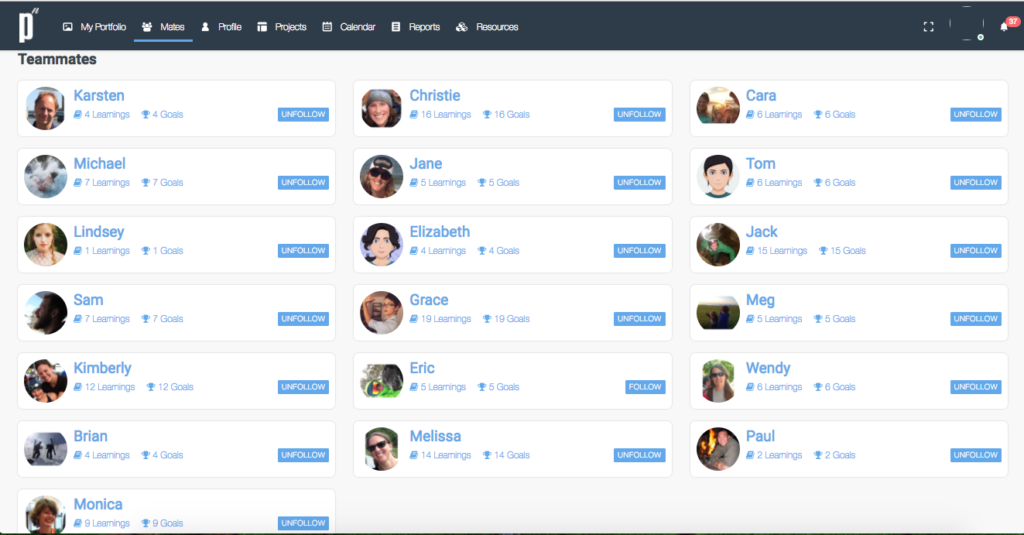Unfollow Grace
The width and height of the screenshot is (1024, 535).
point(639,319)
